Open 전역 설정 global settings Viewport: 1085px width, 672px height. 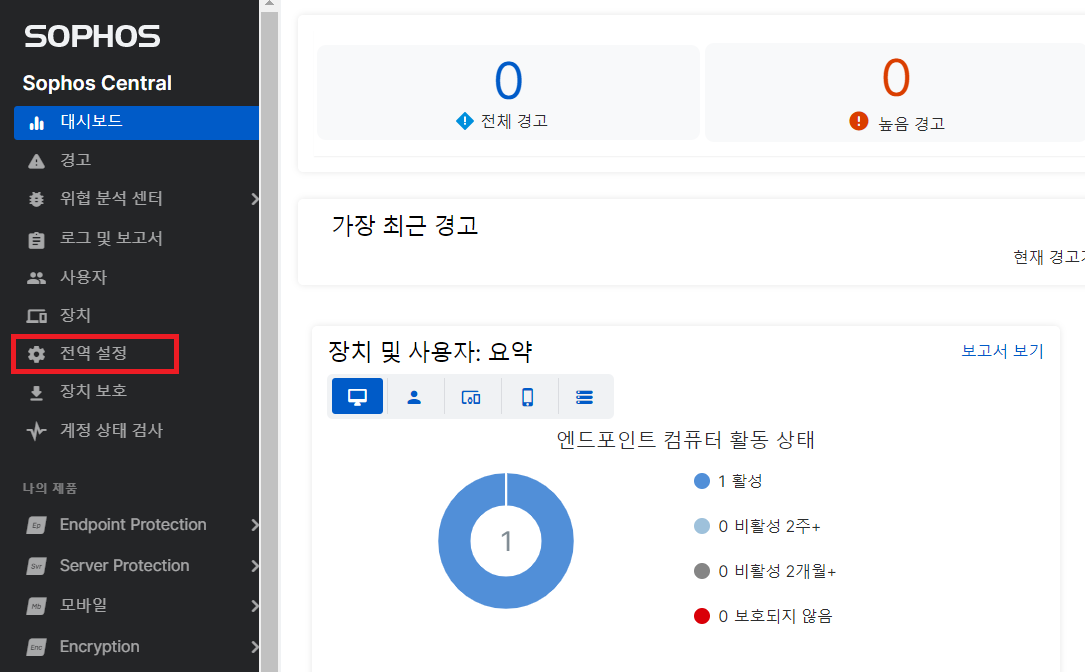[x=95, y=354]
